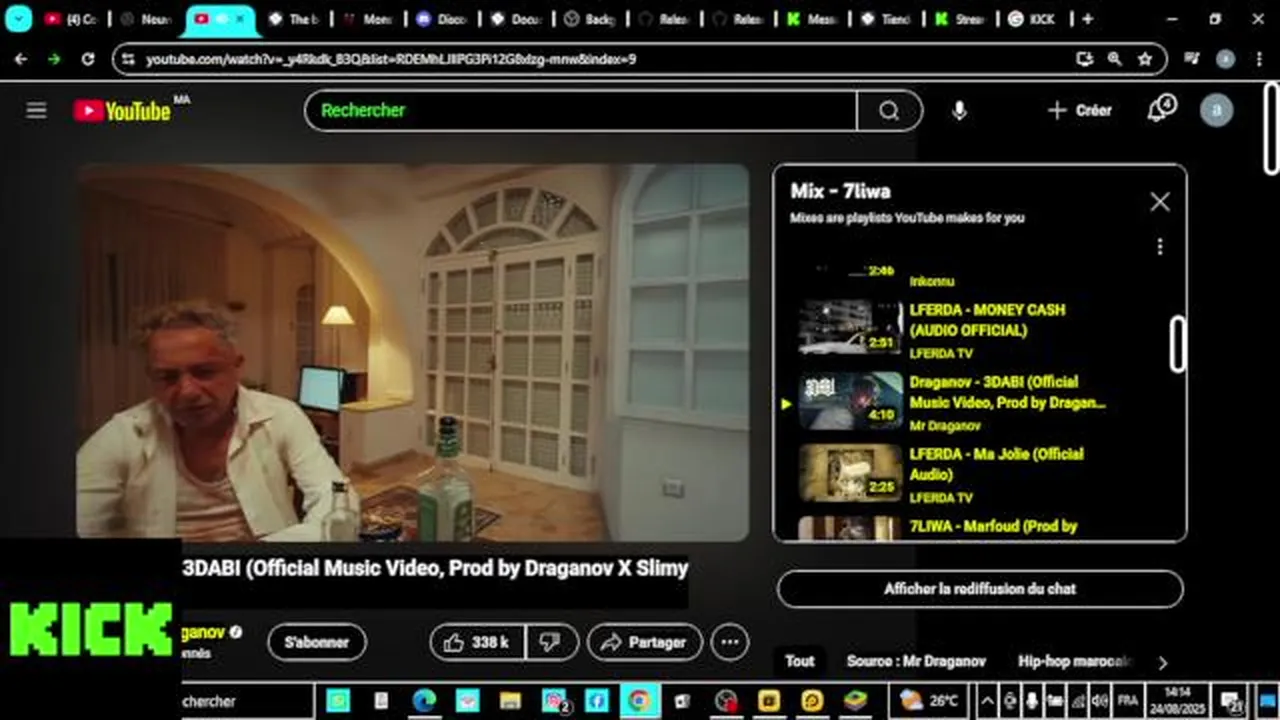Open Instagram app in taskbar
Image resolution: width=1280 pixels, height=720 pixels.
pyautogui.click(x=553, y=701)
